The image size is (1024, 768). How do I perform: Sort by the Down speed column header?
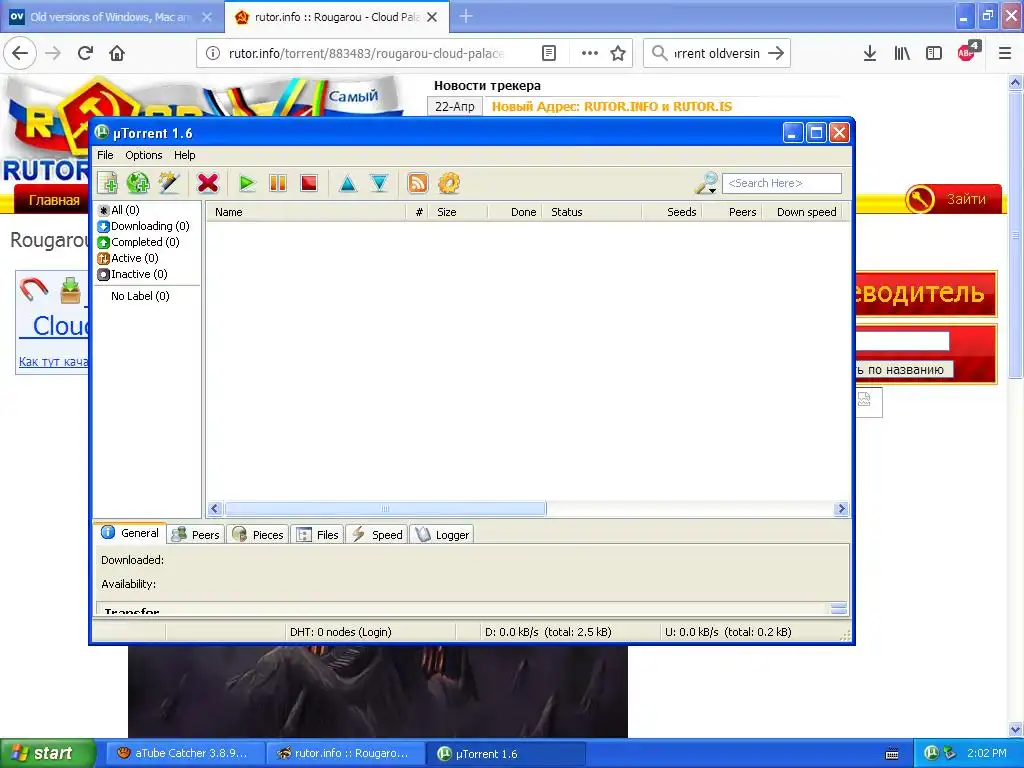tap(803, 212)
